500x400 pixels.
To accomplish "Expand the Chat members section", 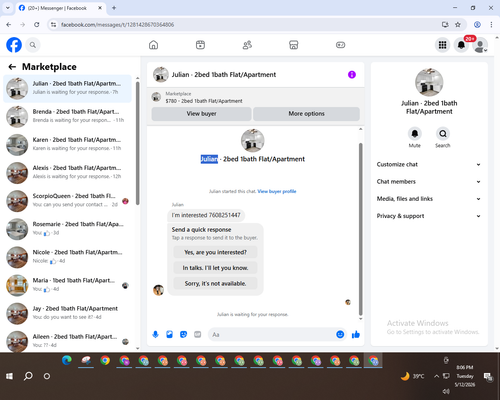I will [x=429, y=182].
